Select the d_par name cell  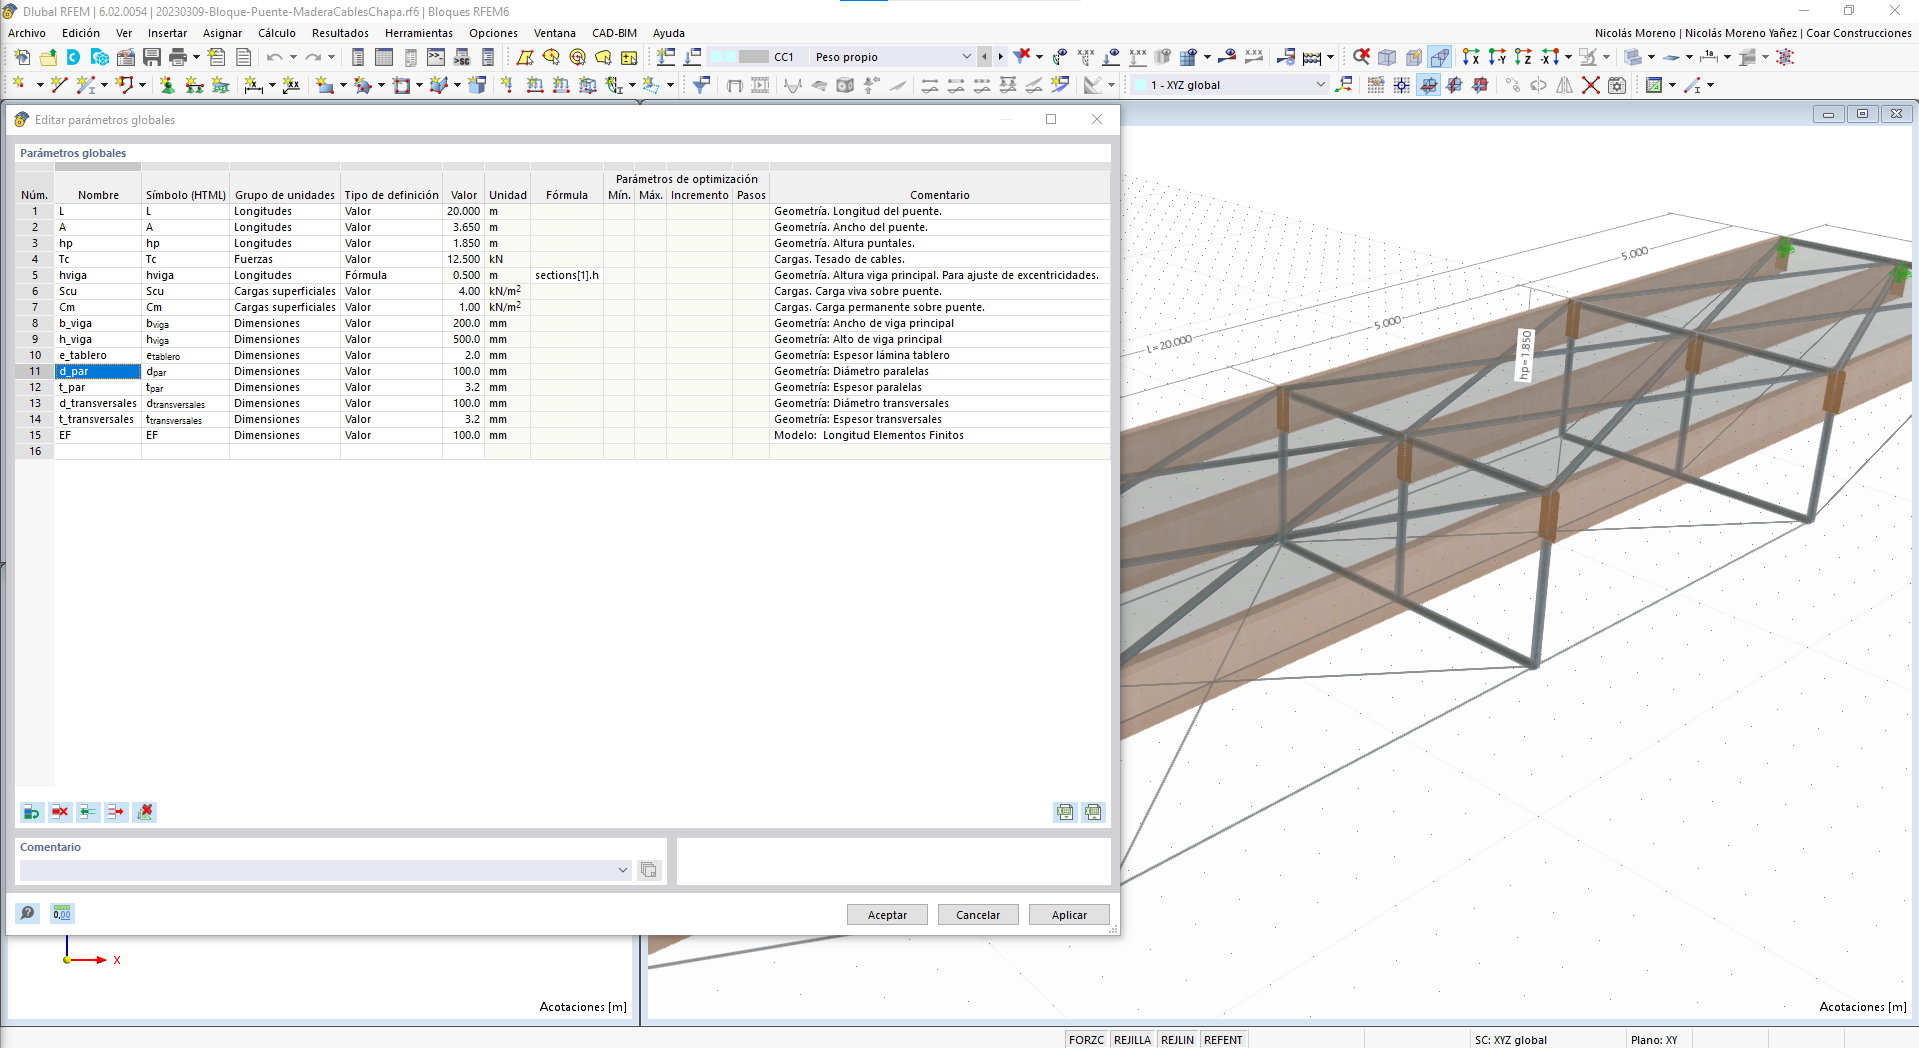(98, 371)
